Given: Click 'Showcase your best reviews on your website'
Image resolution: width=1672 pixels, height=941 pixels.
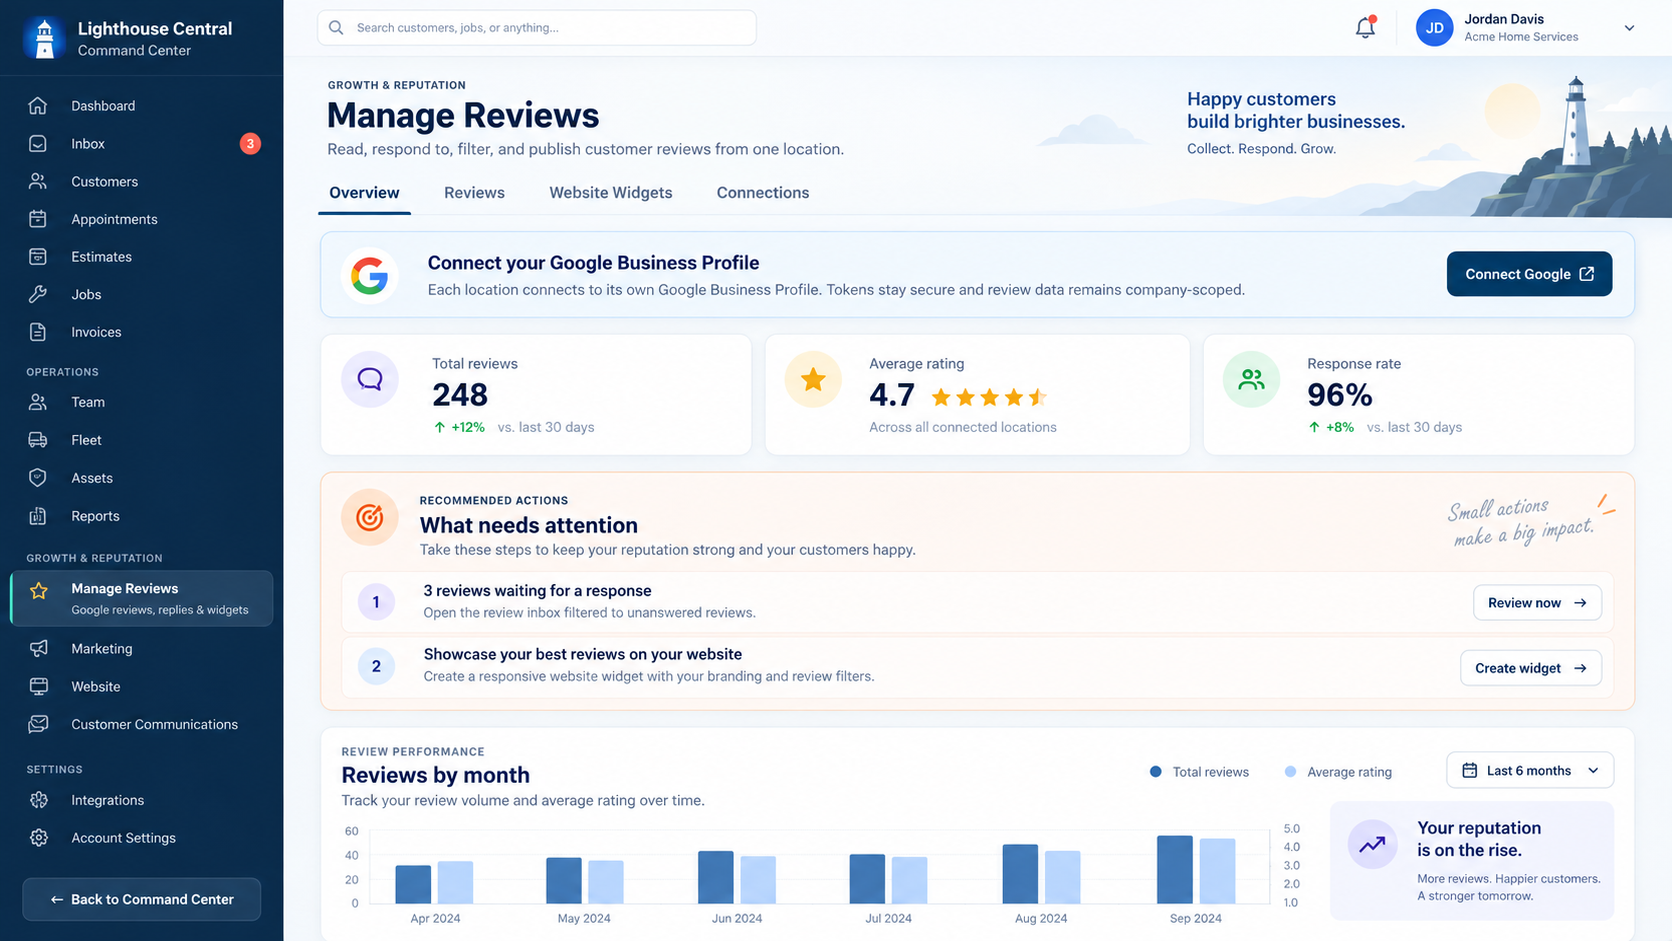Looking at the screenshot, I should click(x=583, y=654).
